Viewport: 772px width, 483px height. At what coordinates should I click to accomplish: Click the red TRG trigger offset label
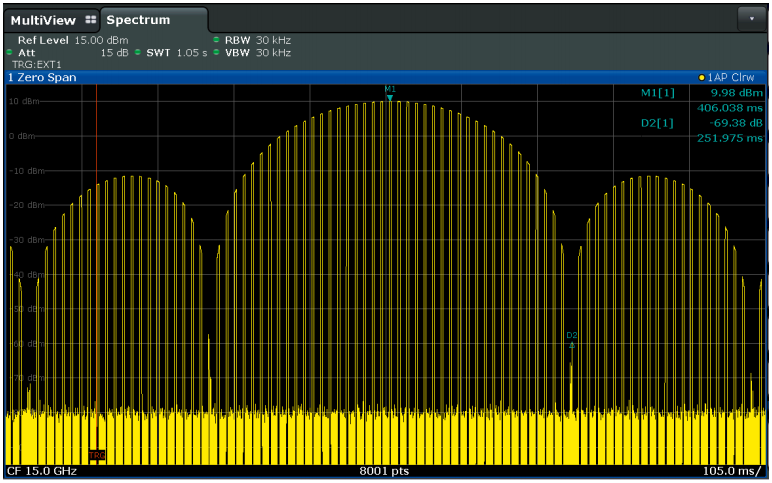(x=96, y=455)
